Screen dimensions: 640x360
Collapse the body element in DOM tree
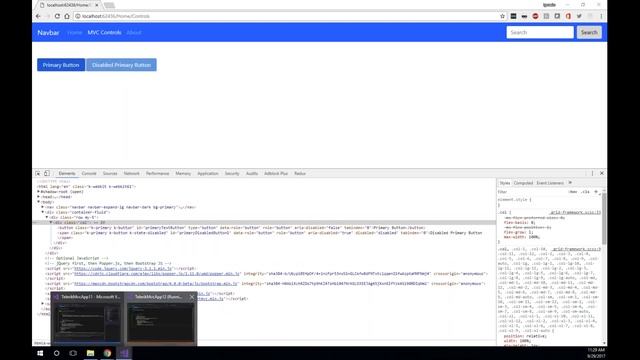pyautogui.click(x=39, y=202)
